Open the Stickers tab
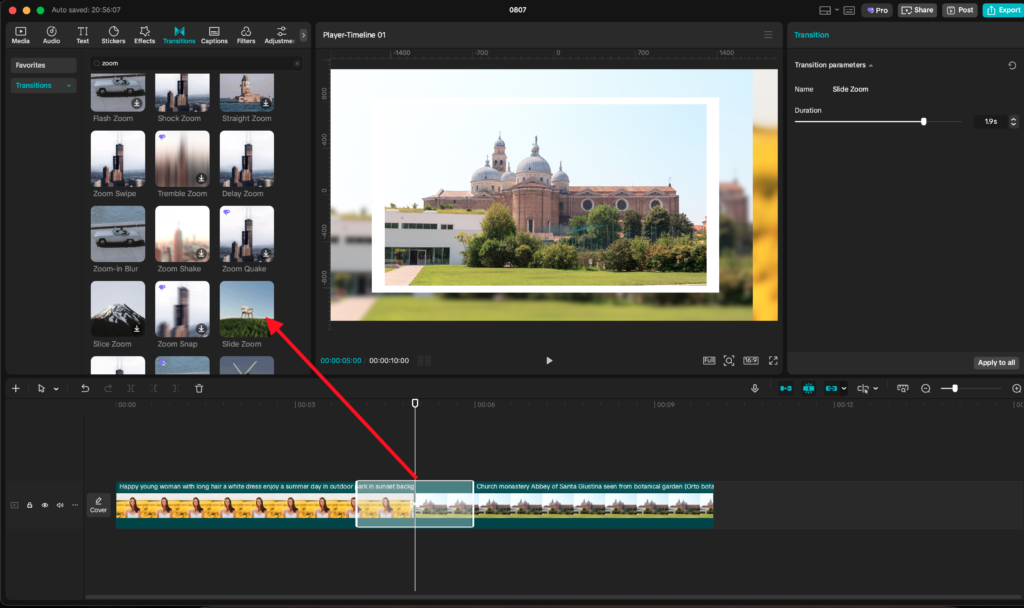 point(113,35)
